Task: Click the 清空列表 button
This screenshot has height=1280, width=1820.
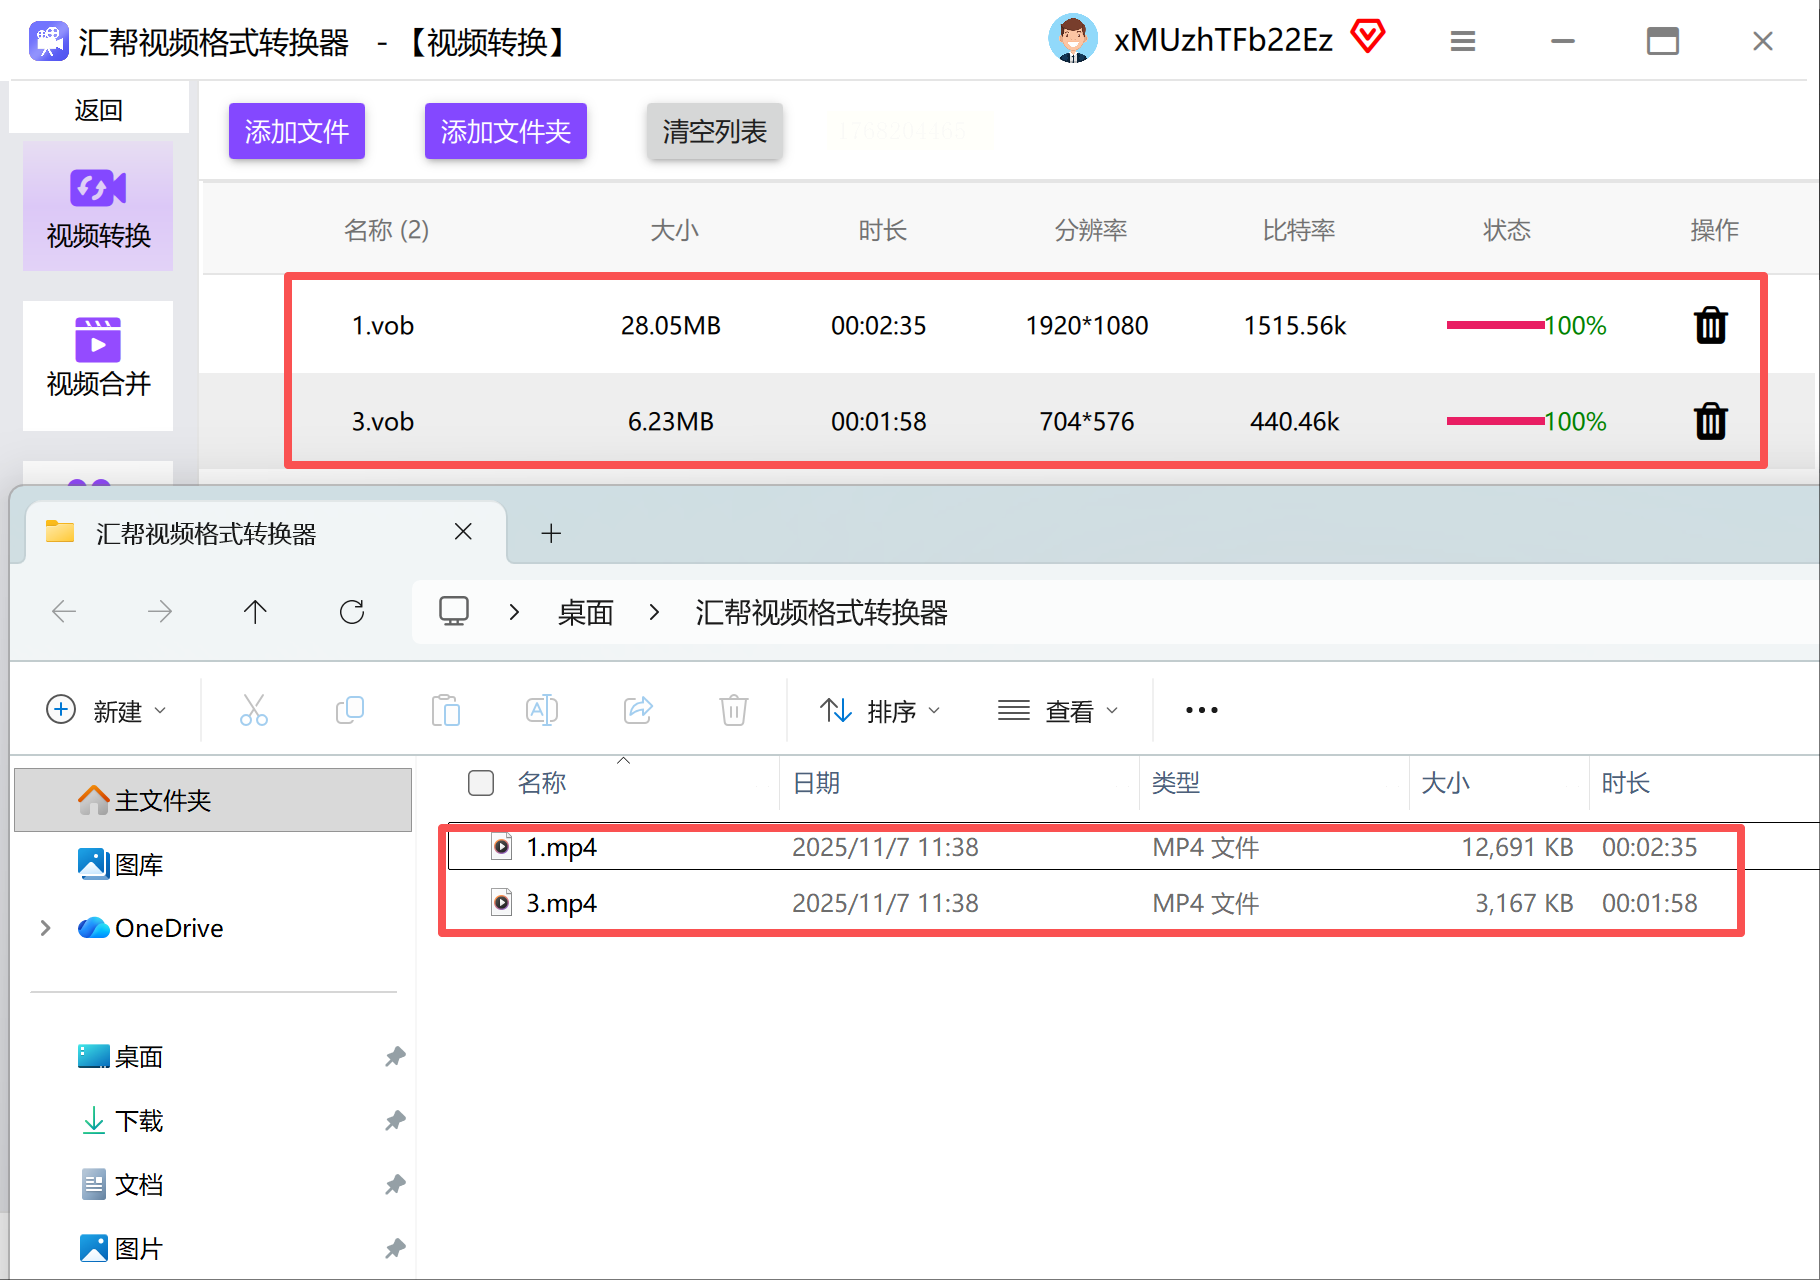Action: 714,131
